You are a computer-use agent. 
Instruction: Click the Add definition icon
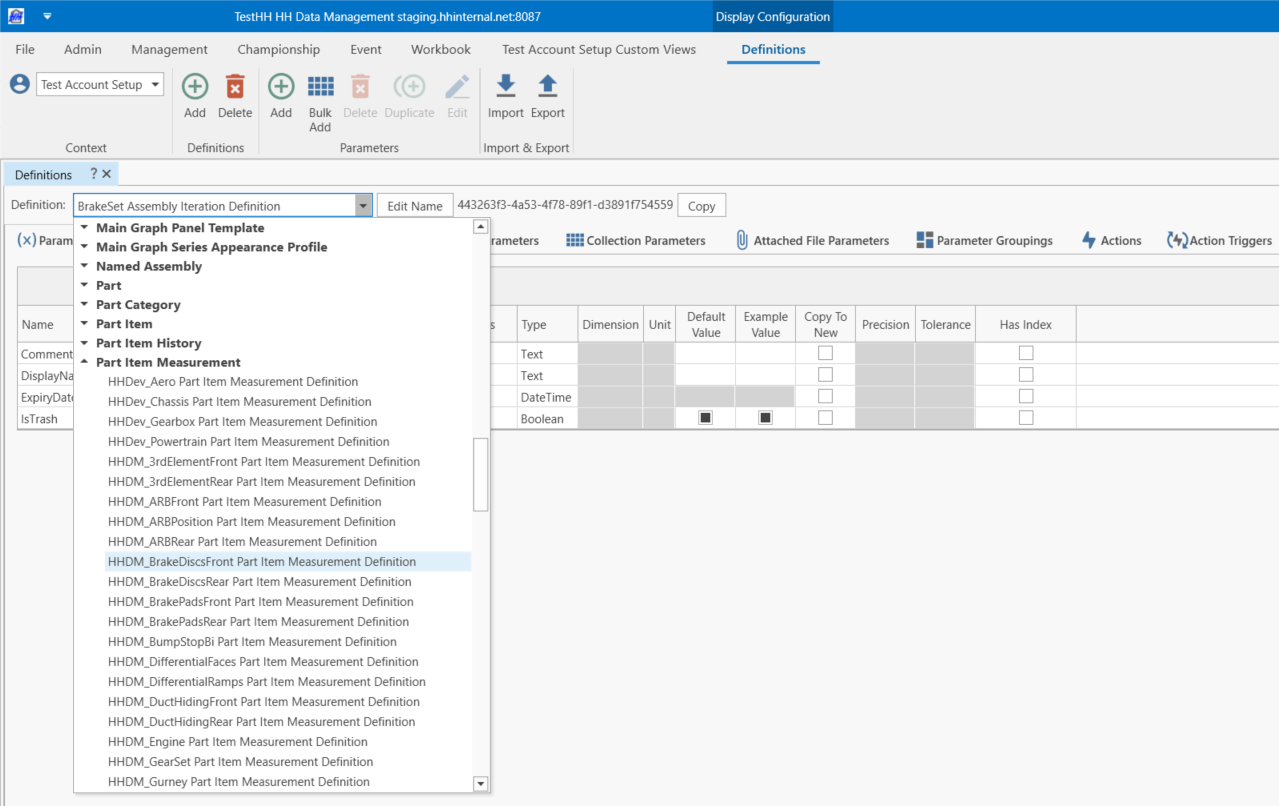tap(195, 87)
